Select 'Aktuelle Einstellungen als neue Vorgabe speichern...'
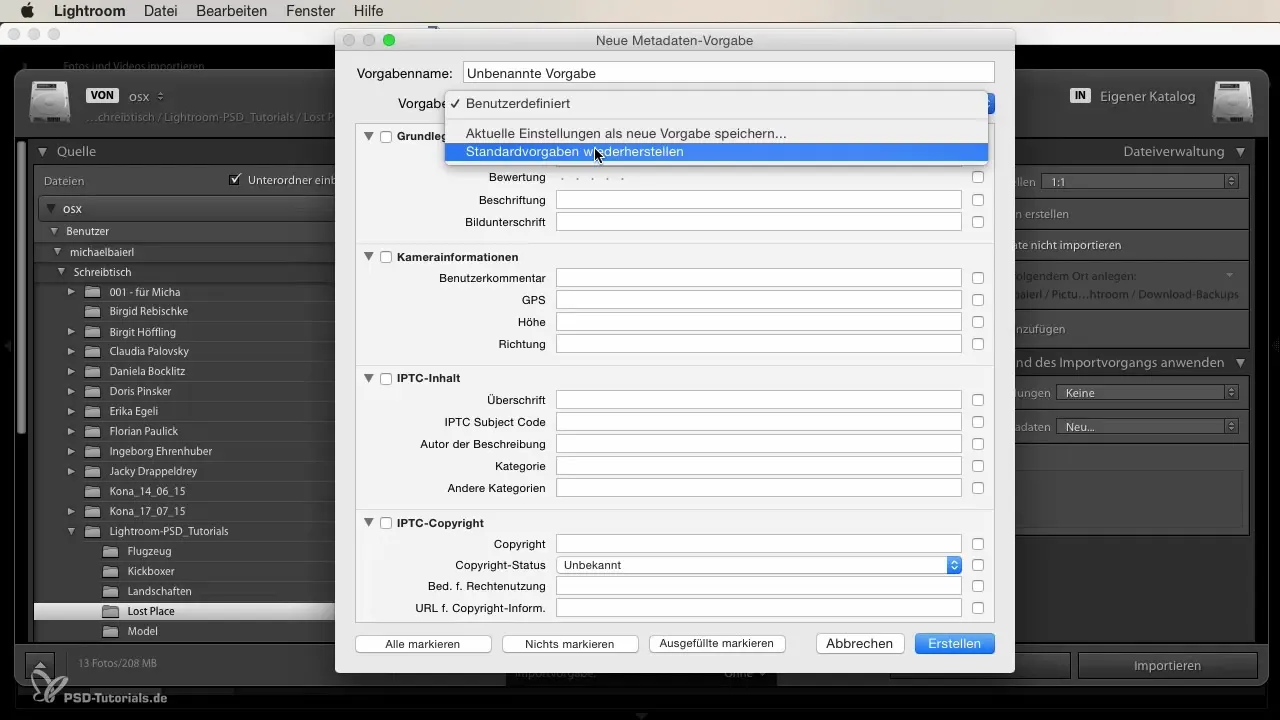1280x720 pixels. pos(716,133)
